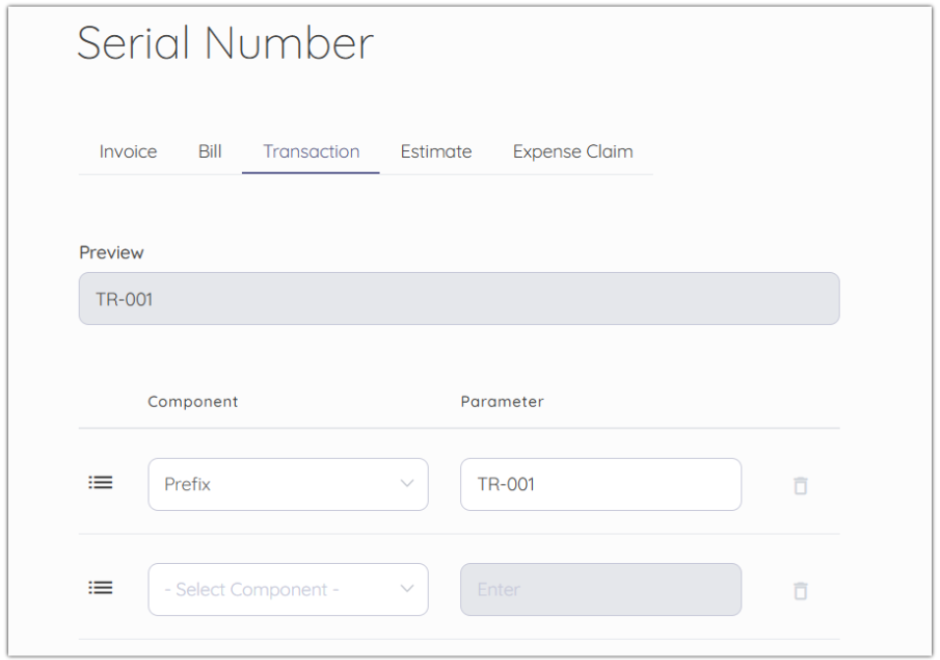Click the Parameter column header

coord(502,402)
